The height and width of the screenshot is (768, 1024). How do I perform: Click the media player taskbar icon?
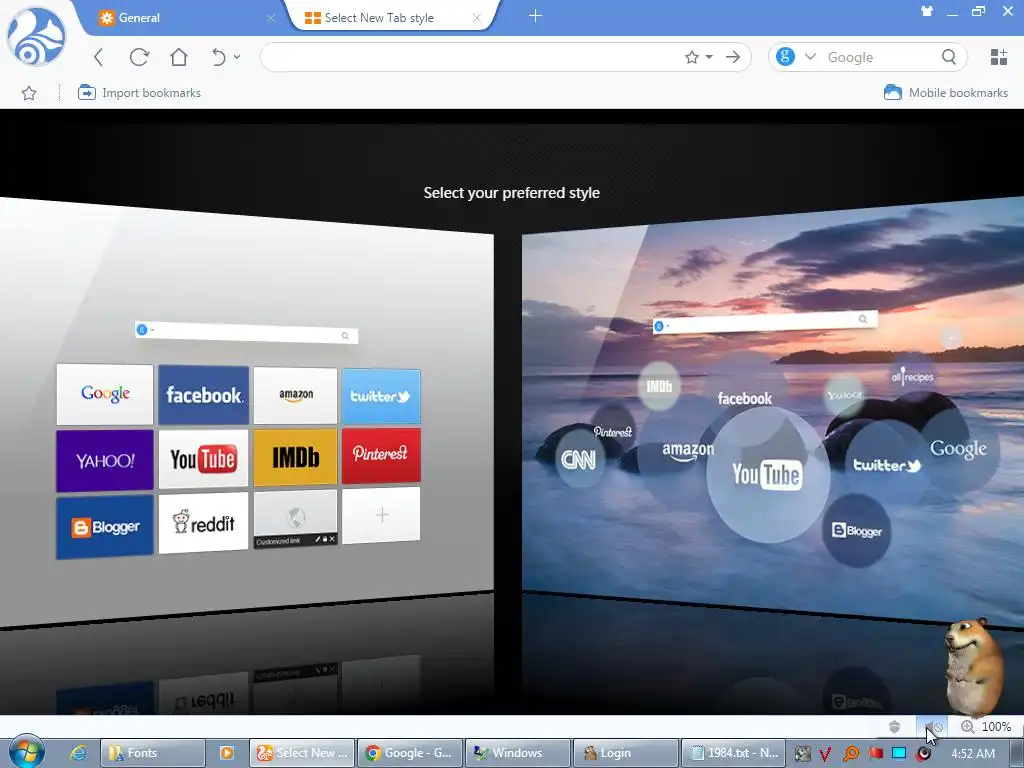(x=227, y=753)
